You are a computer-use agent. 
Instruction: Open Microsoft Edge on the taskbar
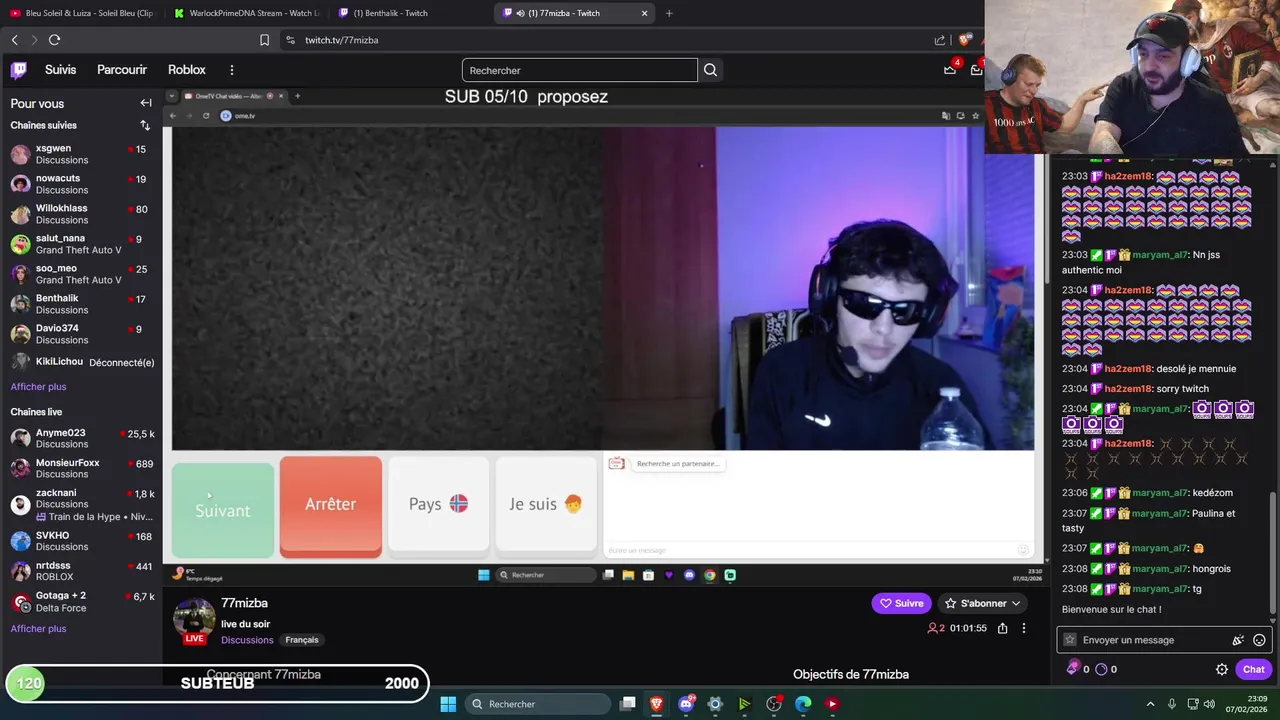[803, 704]
